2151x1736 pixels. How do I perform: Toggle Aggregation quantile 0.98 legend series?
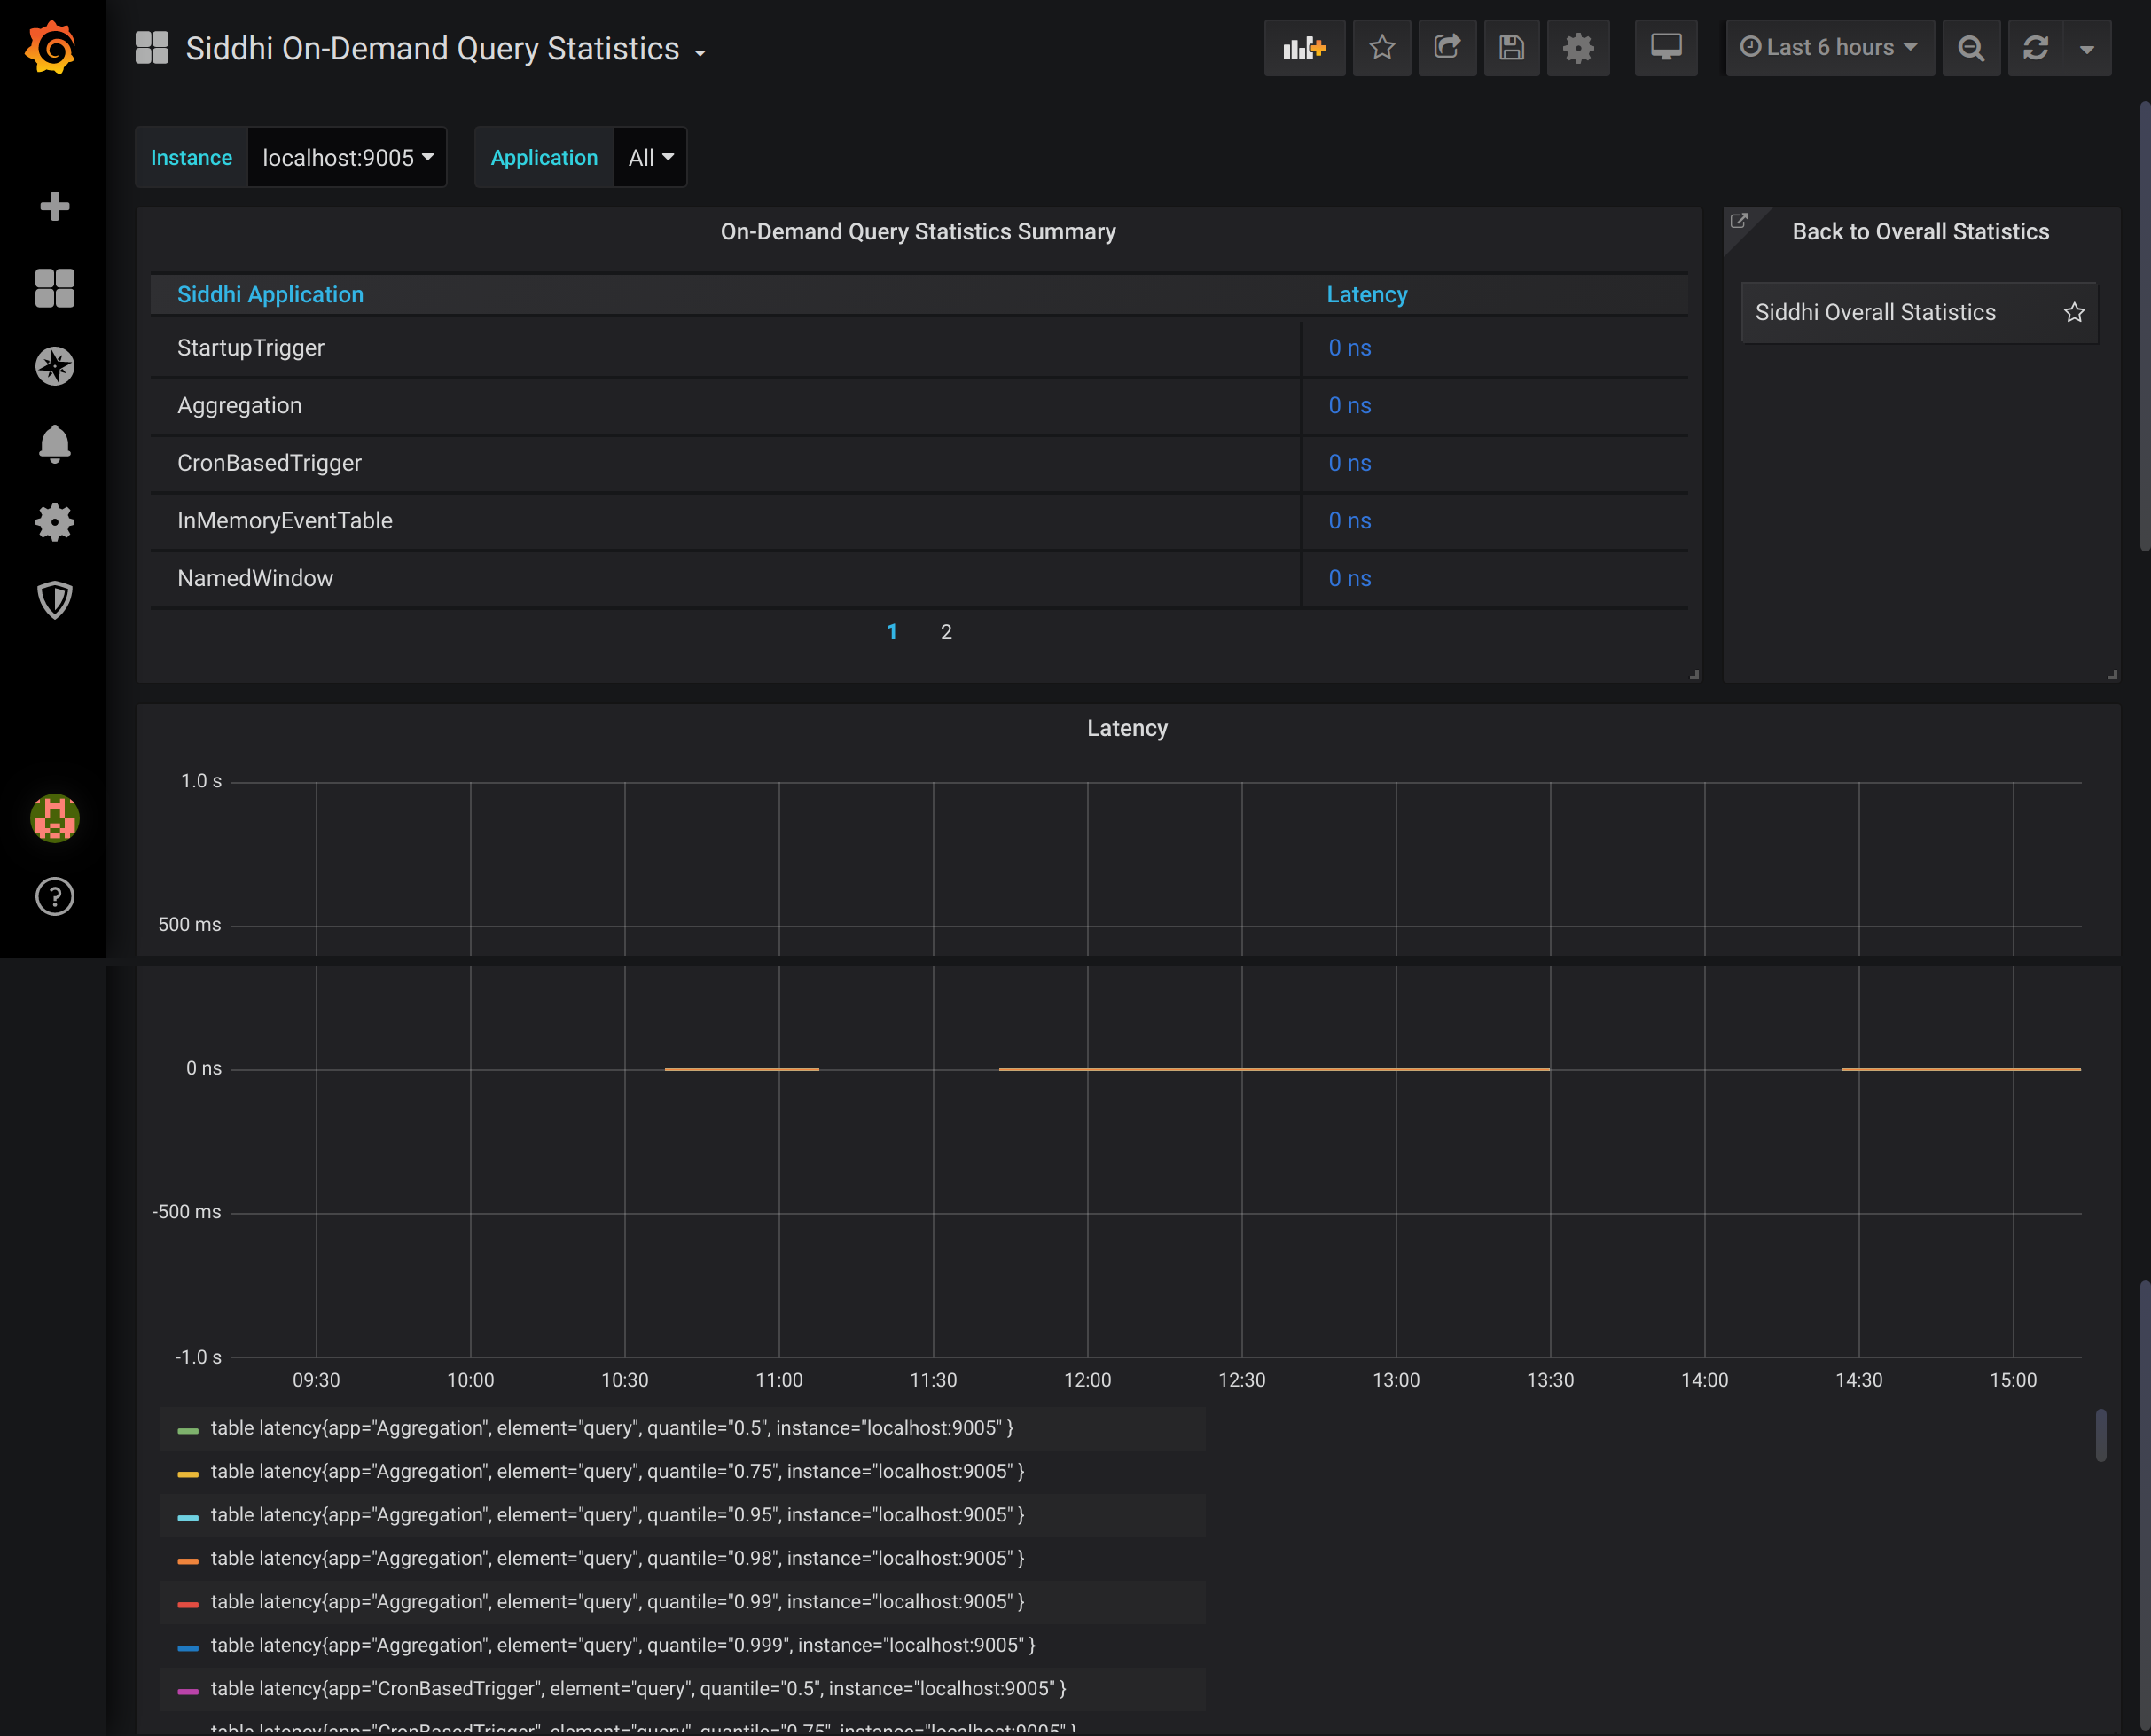tap(617, 1558)
